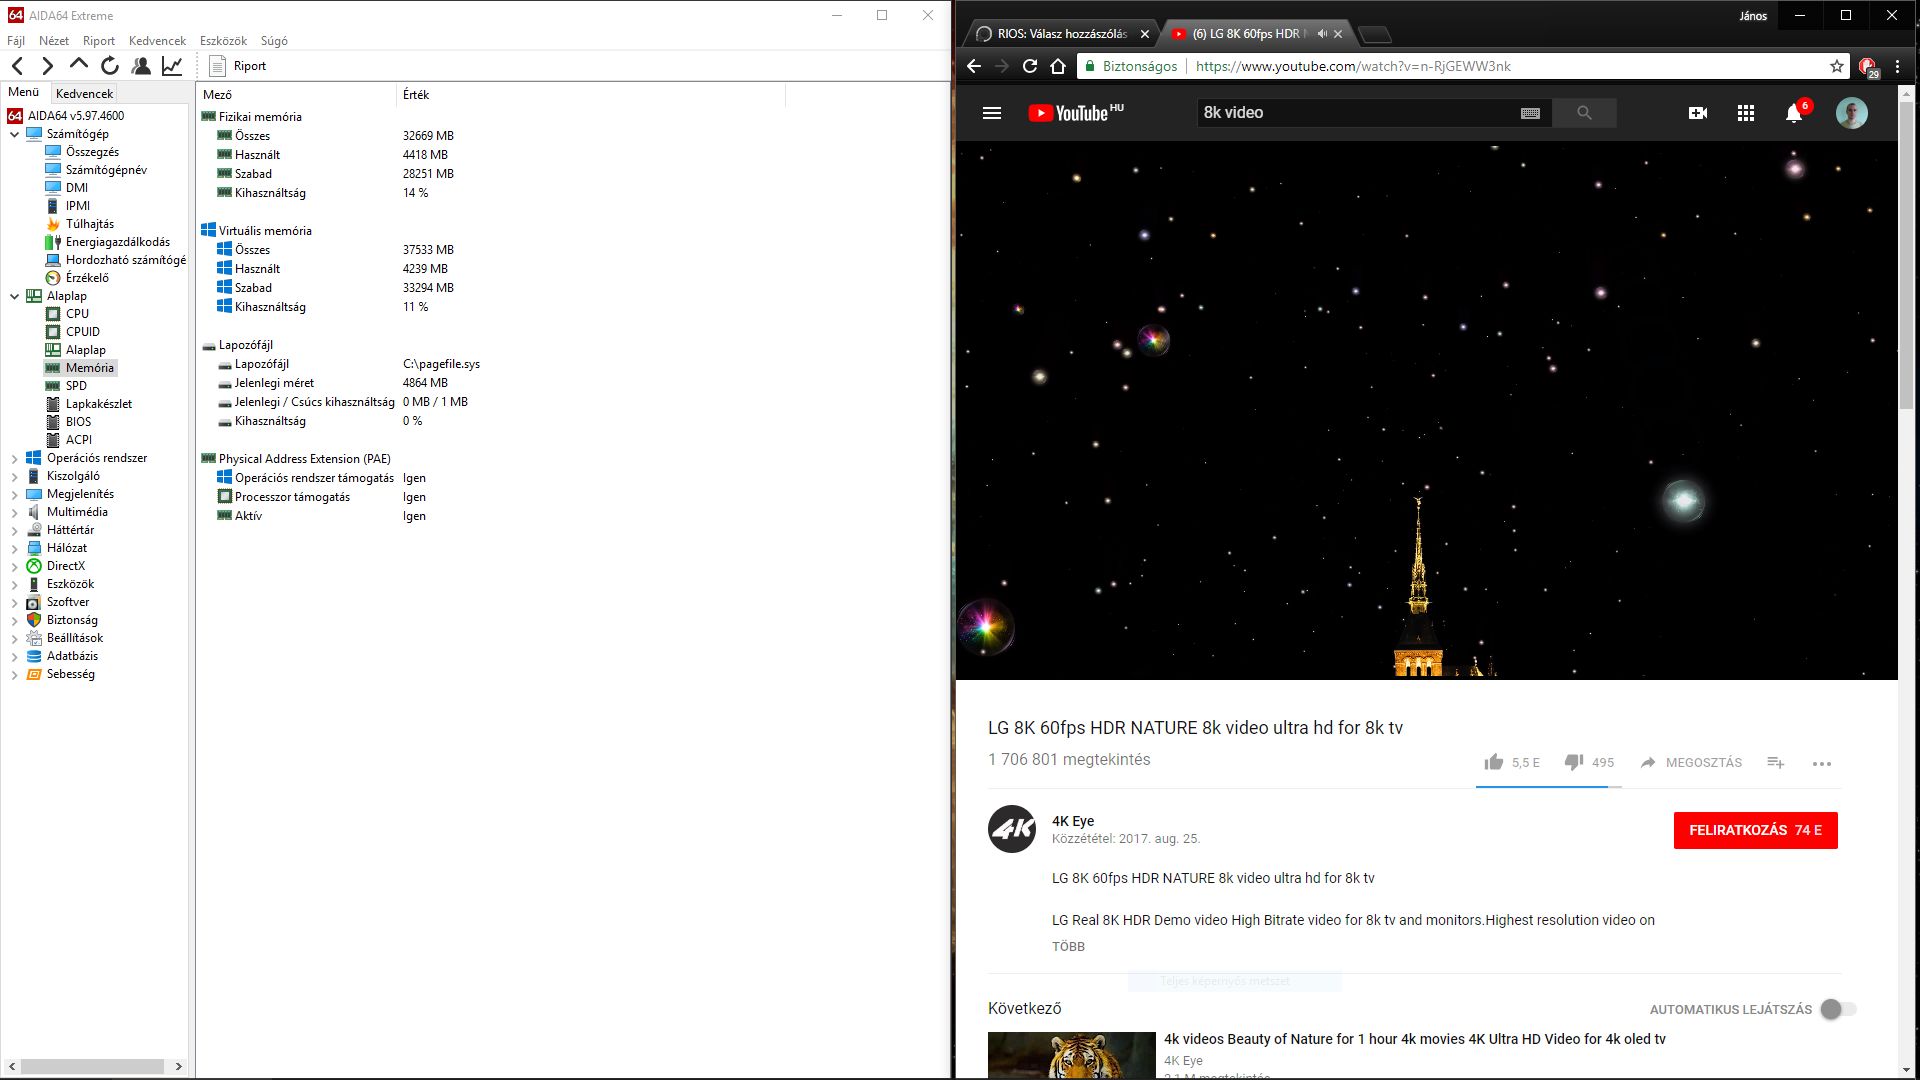Open the AIDA64 graph toolbar icon

pos(172,66)
